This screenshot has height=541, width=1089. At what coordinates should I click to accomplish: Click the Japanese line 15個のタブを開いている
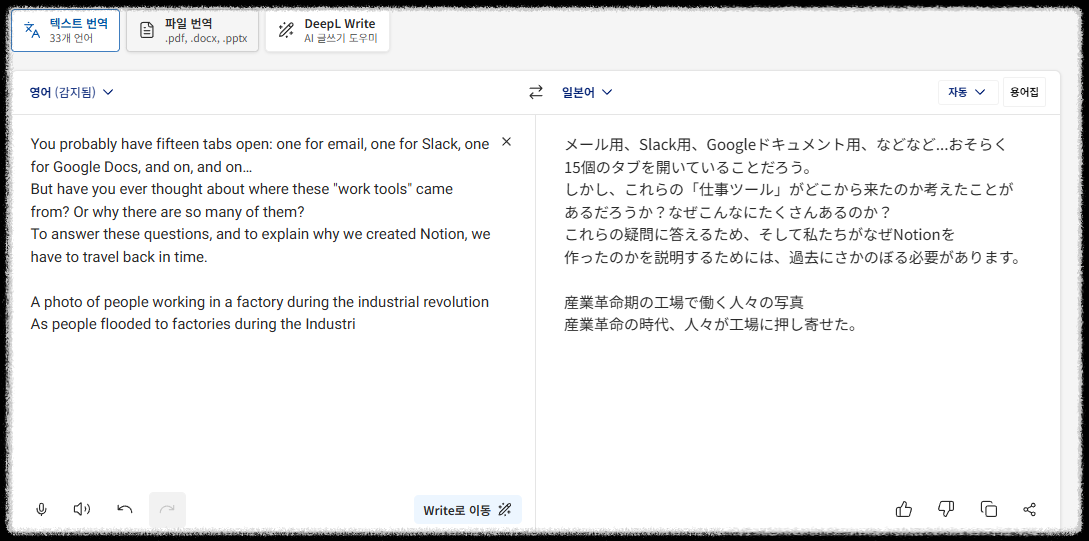pyautogui.click(x=688, y=167)
